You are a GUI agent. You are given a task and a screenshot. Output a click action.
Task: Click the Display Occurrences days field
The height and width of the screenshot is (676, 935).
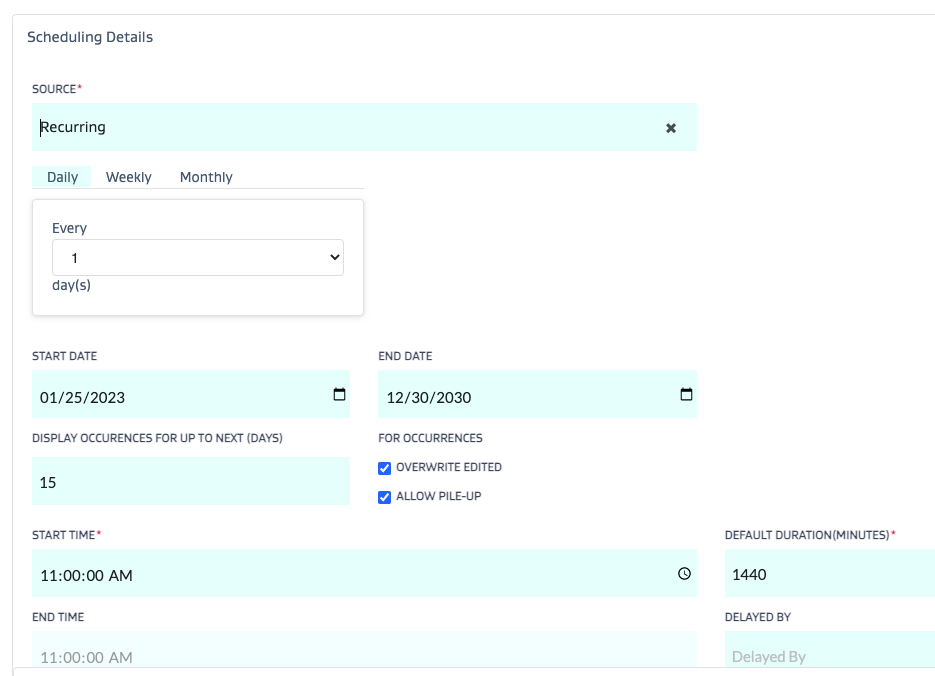pos(190,482)
